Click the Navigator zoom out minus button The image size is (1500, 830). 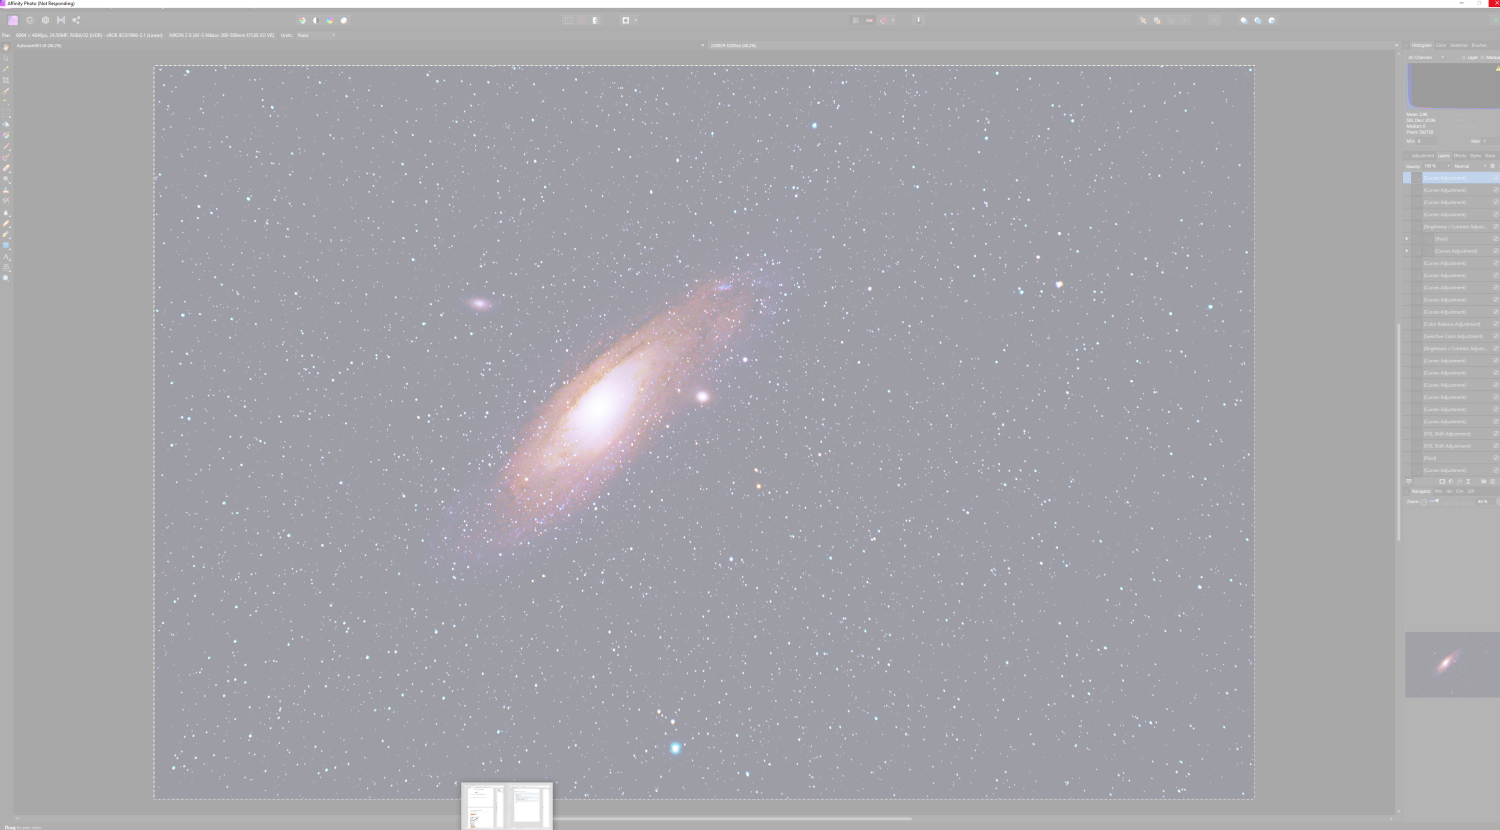[x=1424, y=502]
